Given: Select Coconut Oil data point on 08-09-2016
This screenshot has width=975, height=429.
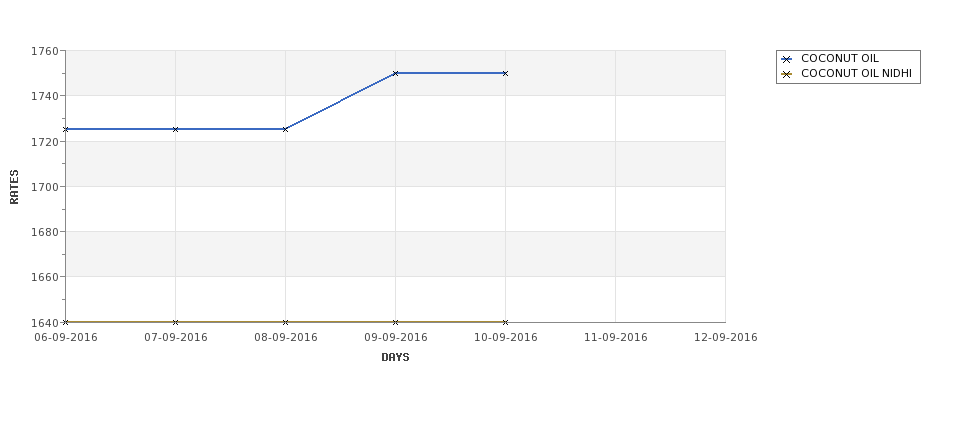Looking at the screenshot, I should (285, 129).
